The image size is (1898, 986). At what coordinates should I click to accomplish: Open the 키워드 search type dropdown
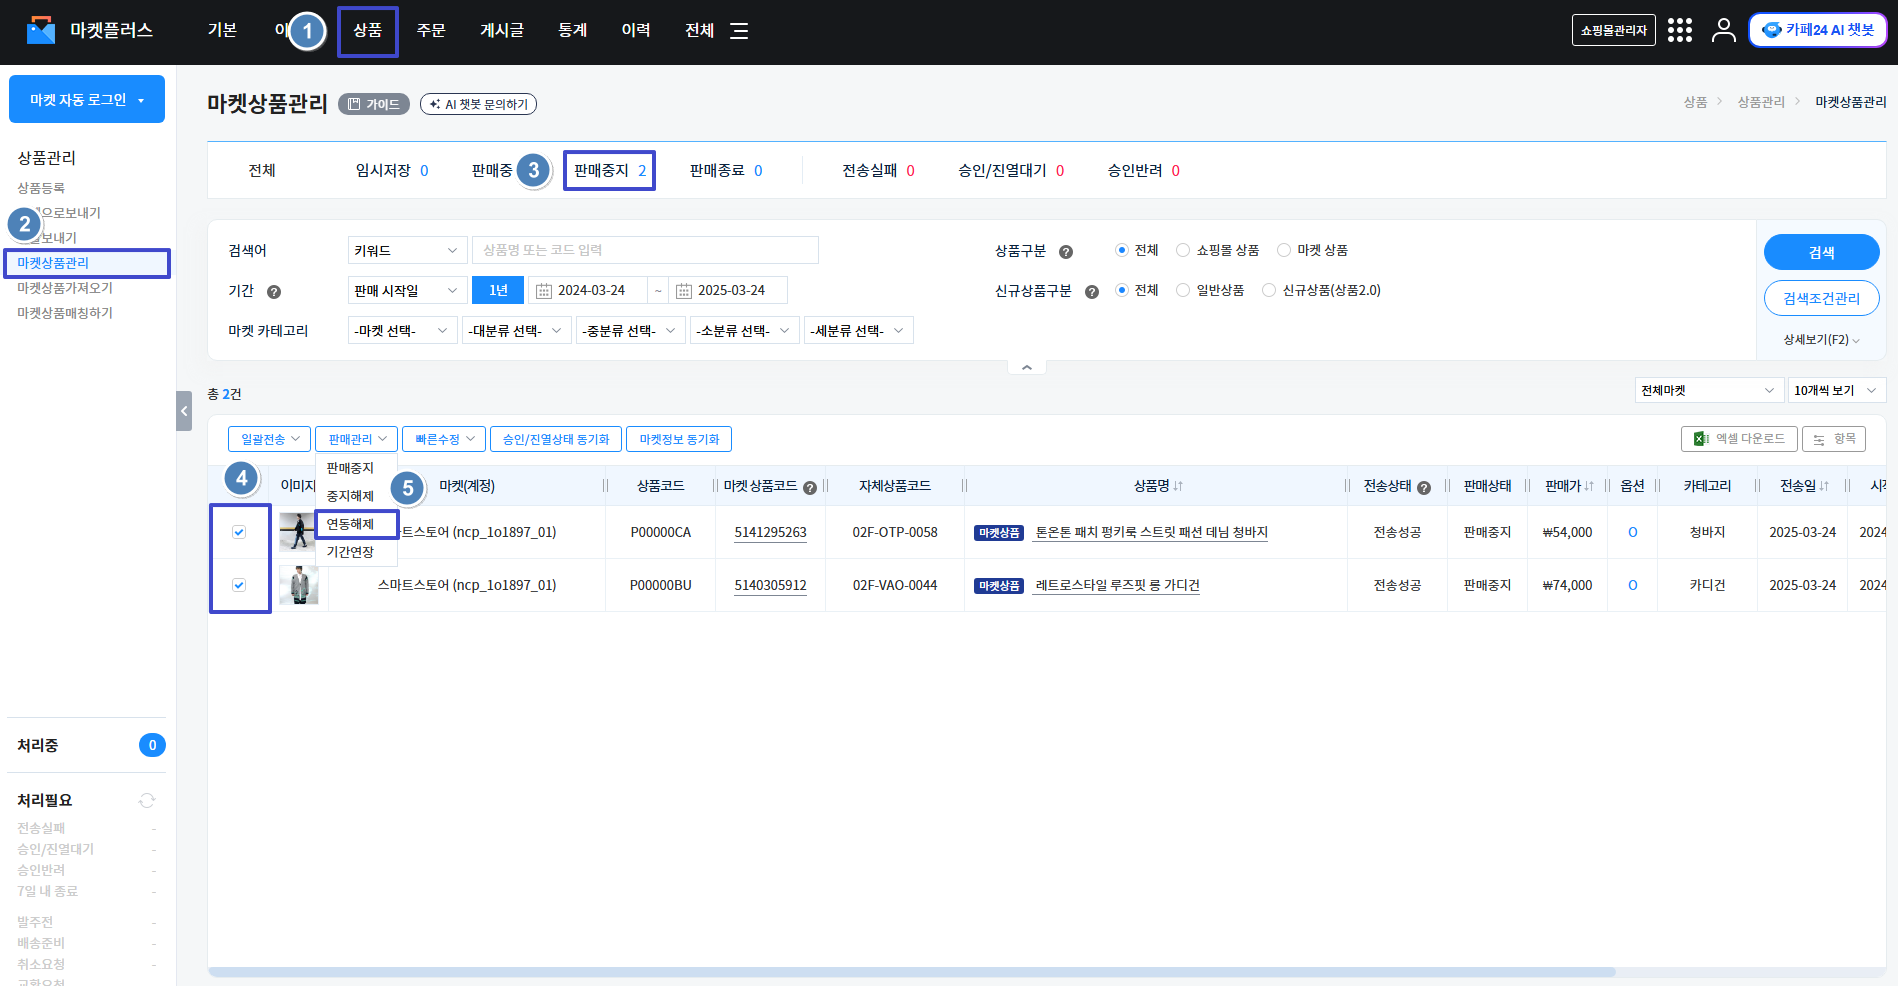[407, 250]
